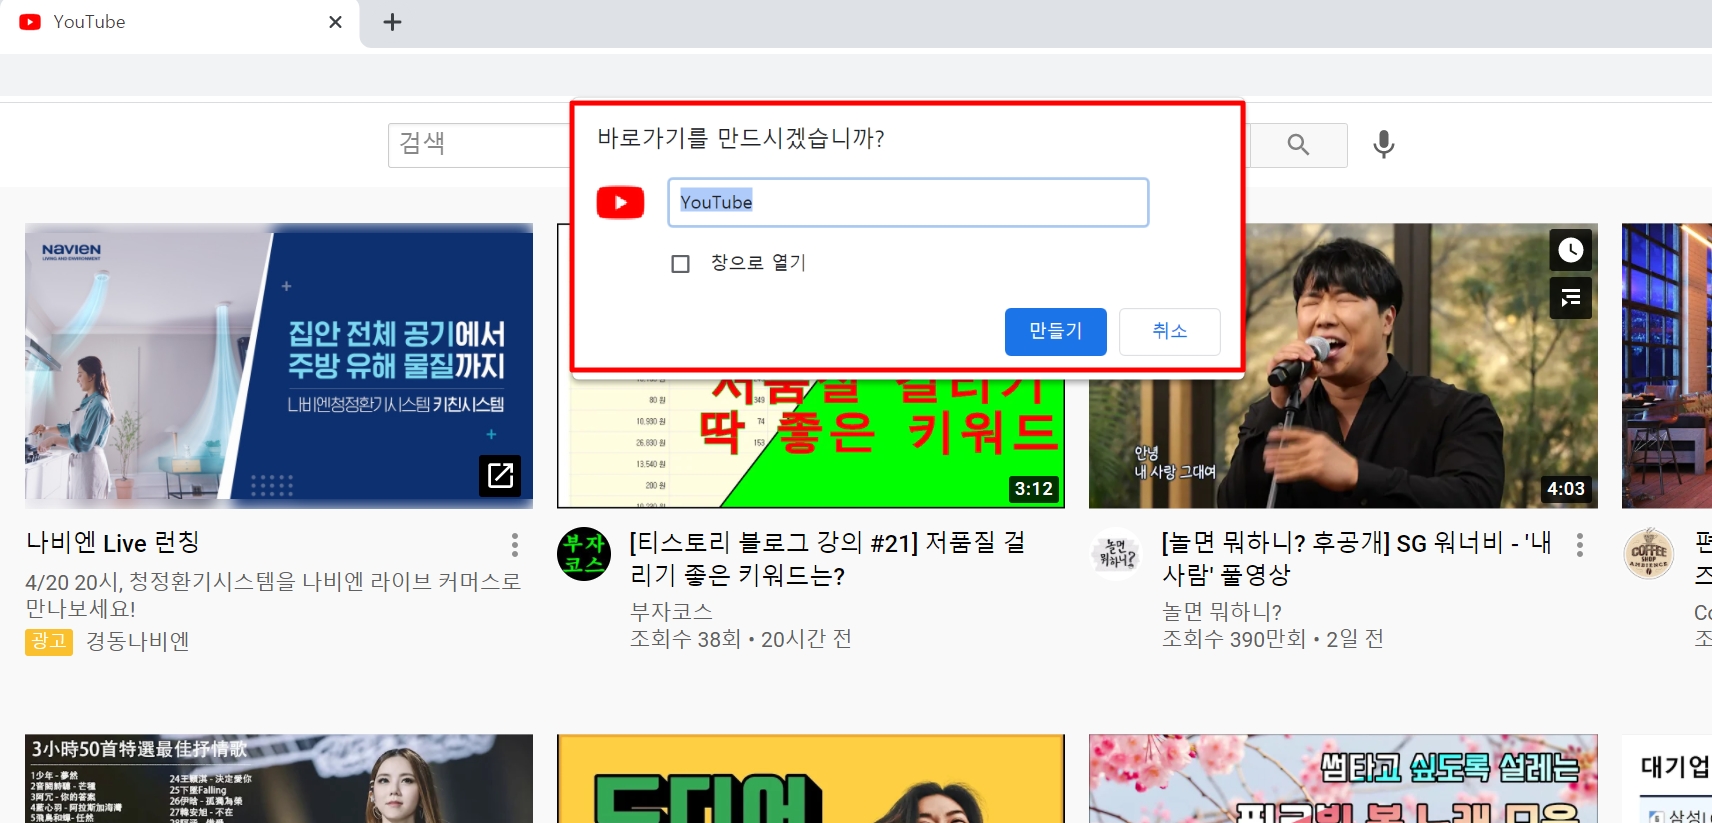The image size is (1712, 823).
Task: Click the '경동나비엔' advertiser name
Action: [137, 641]
